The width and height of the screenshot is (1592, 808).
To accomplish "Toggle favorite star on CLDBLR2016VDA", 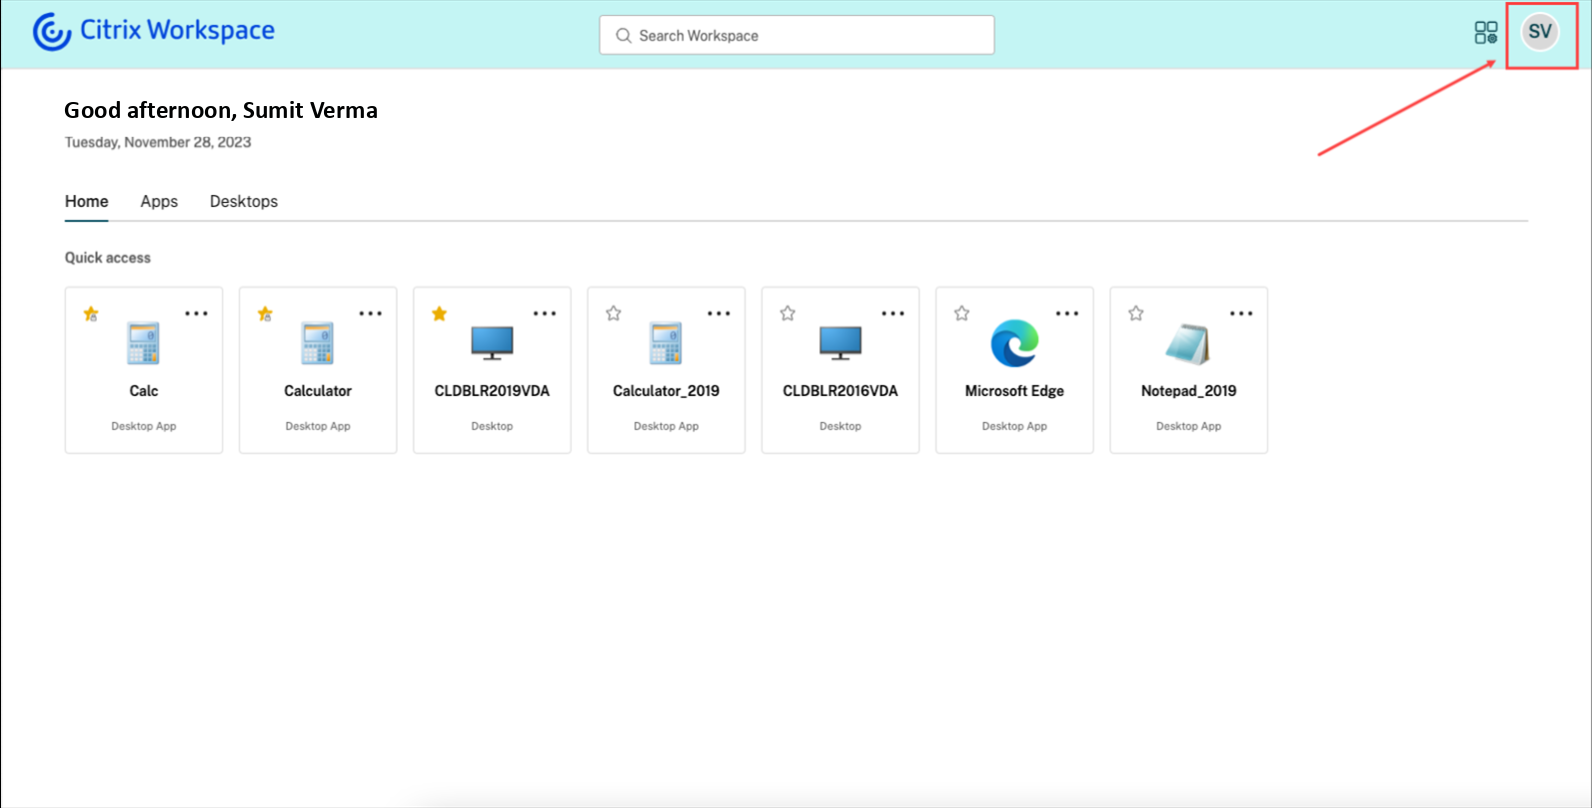I will pos(788,314).
